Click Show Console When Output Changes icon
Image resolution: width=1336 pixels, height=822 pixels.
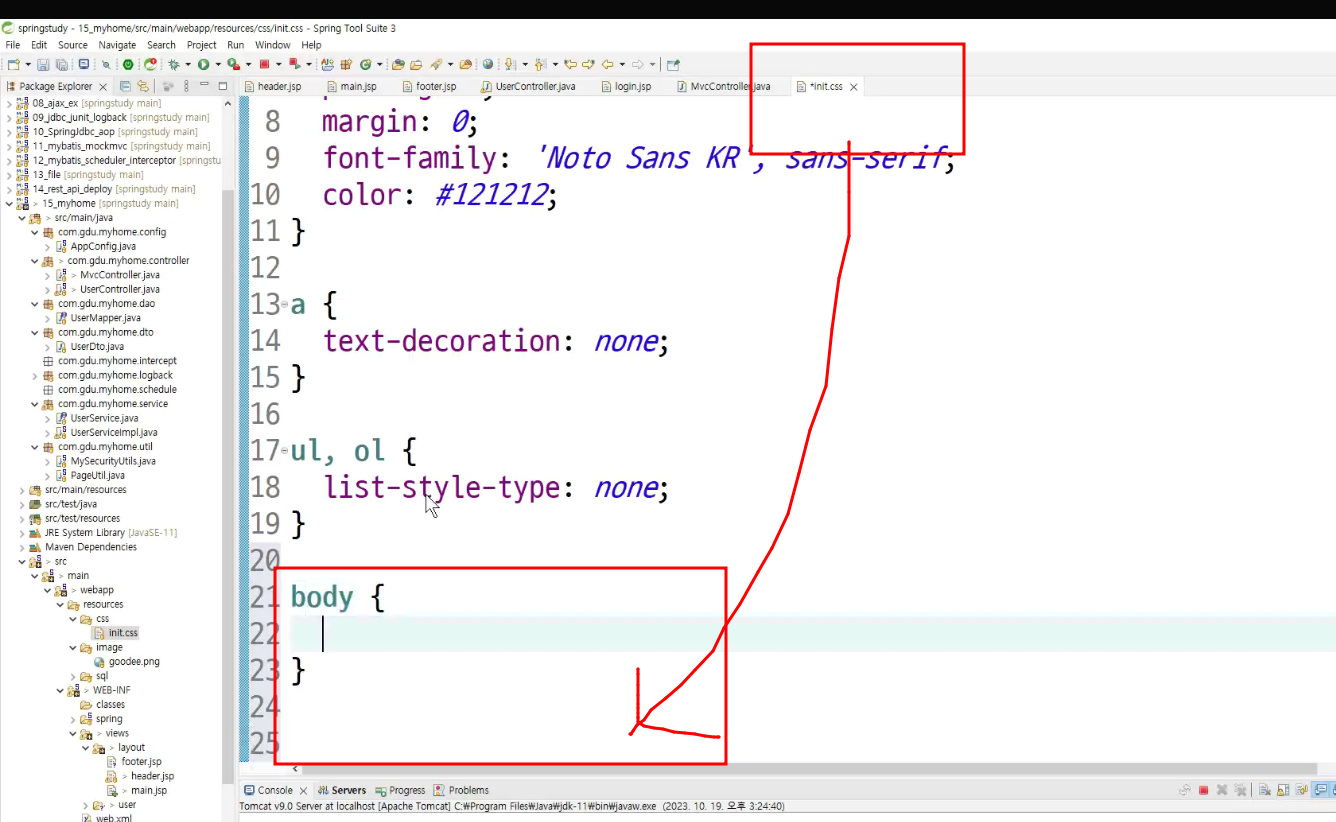click(1321, 790)
